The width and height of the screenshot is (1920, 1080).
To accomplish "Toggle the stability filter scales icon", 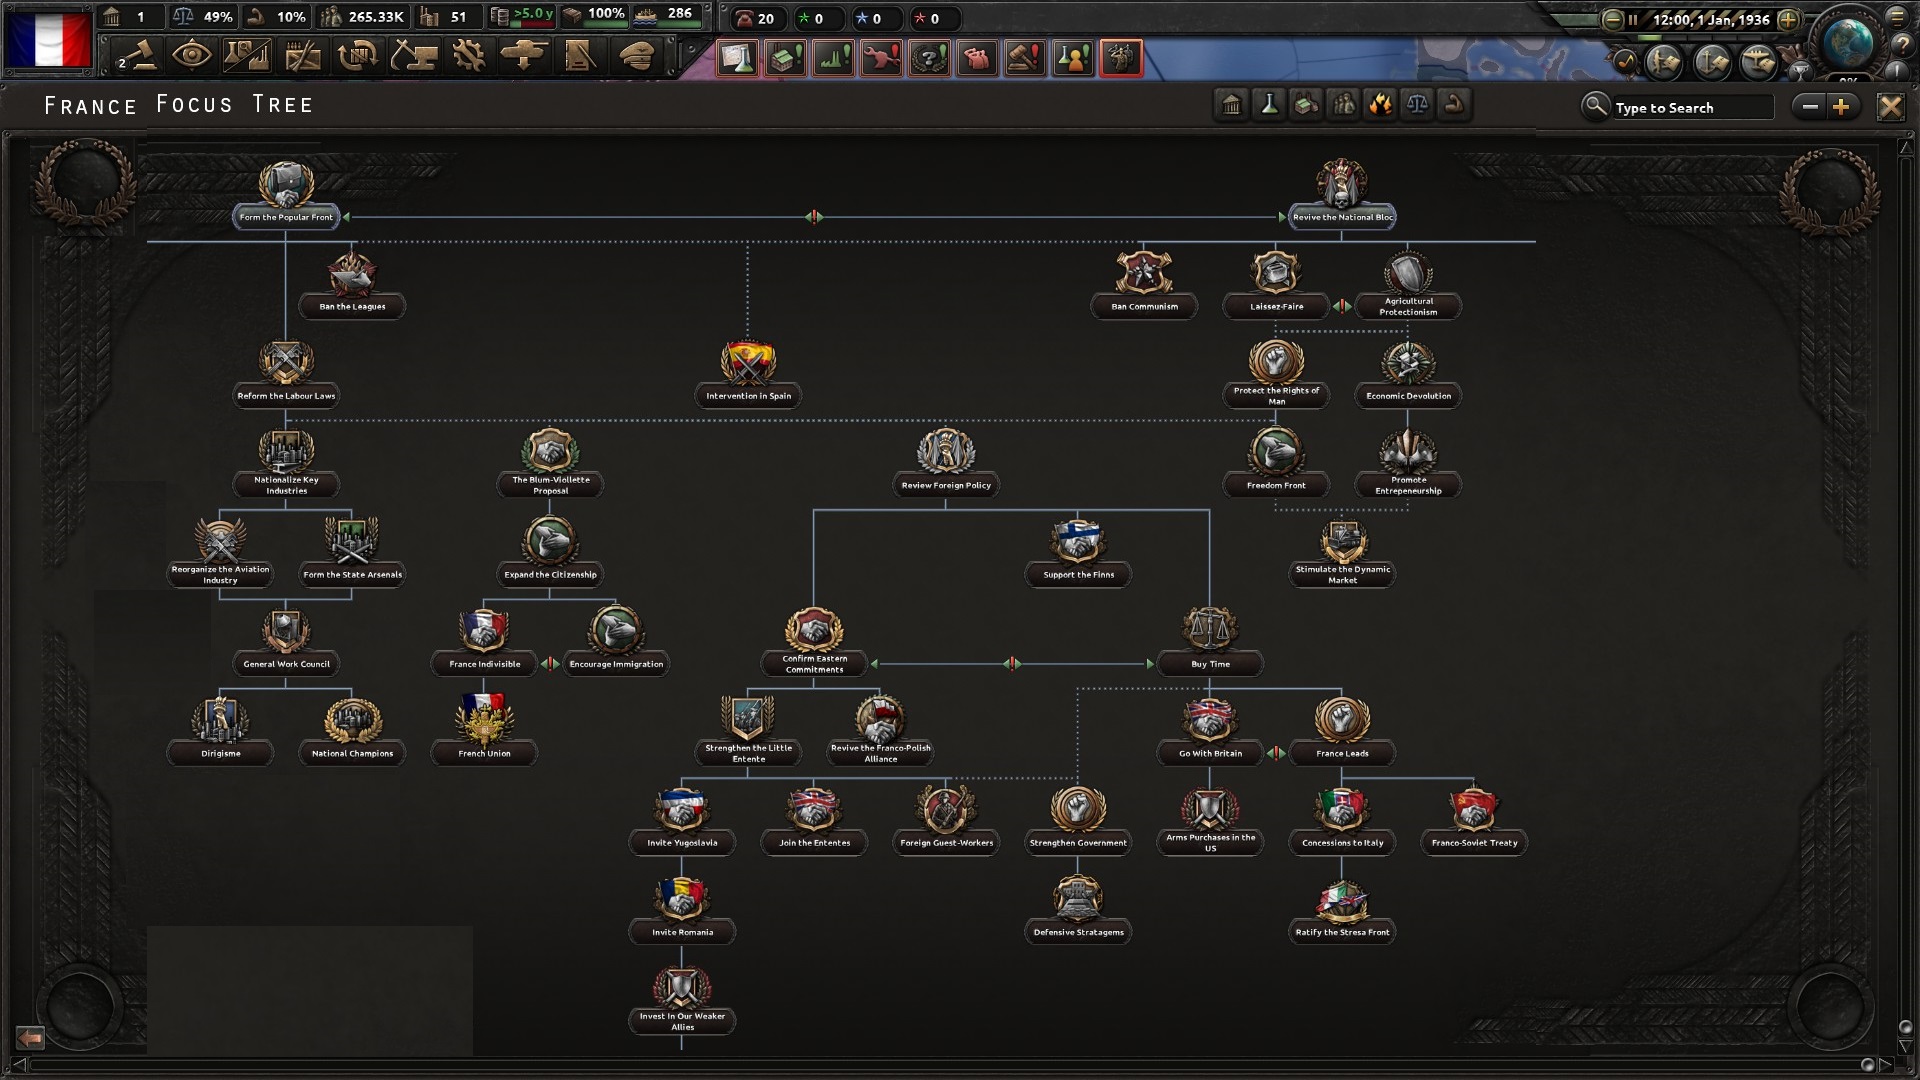I will pyautogui.click(x=1417, y=105).
